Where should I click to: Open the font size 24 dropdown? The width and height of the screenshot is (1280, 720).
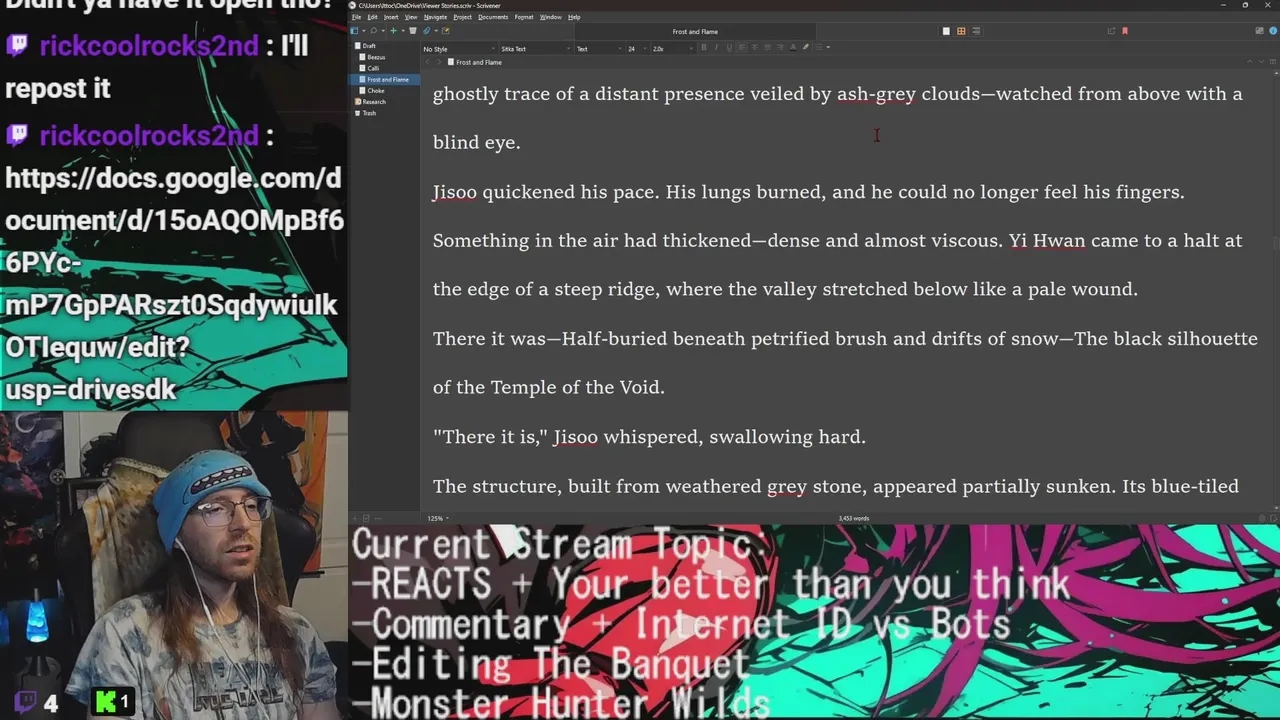coord(637,49)
